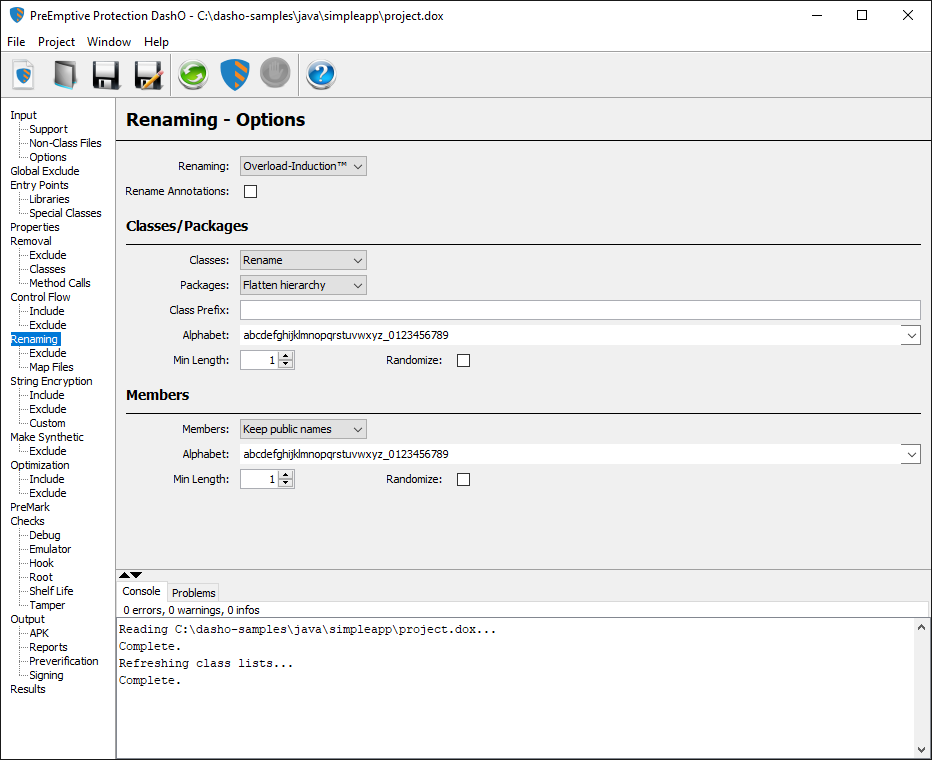
Task: Select Global Exclude tree item
Action: coord(45,171)
